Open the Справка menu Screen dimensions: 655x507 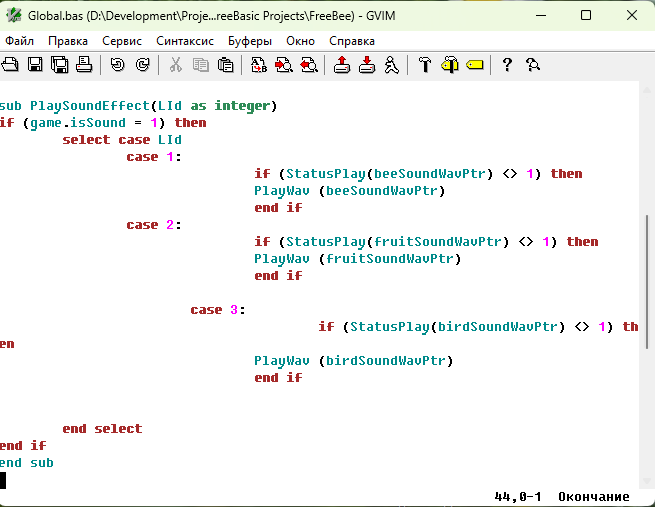pyautogui.click(x=352, y=41)
